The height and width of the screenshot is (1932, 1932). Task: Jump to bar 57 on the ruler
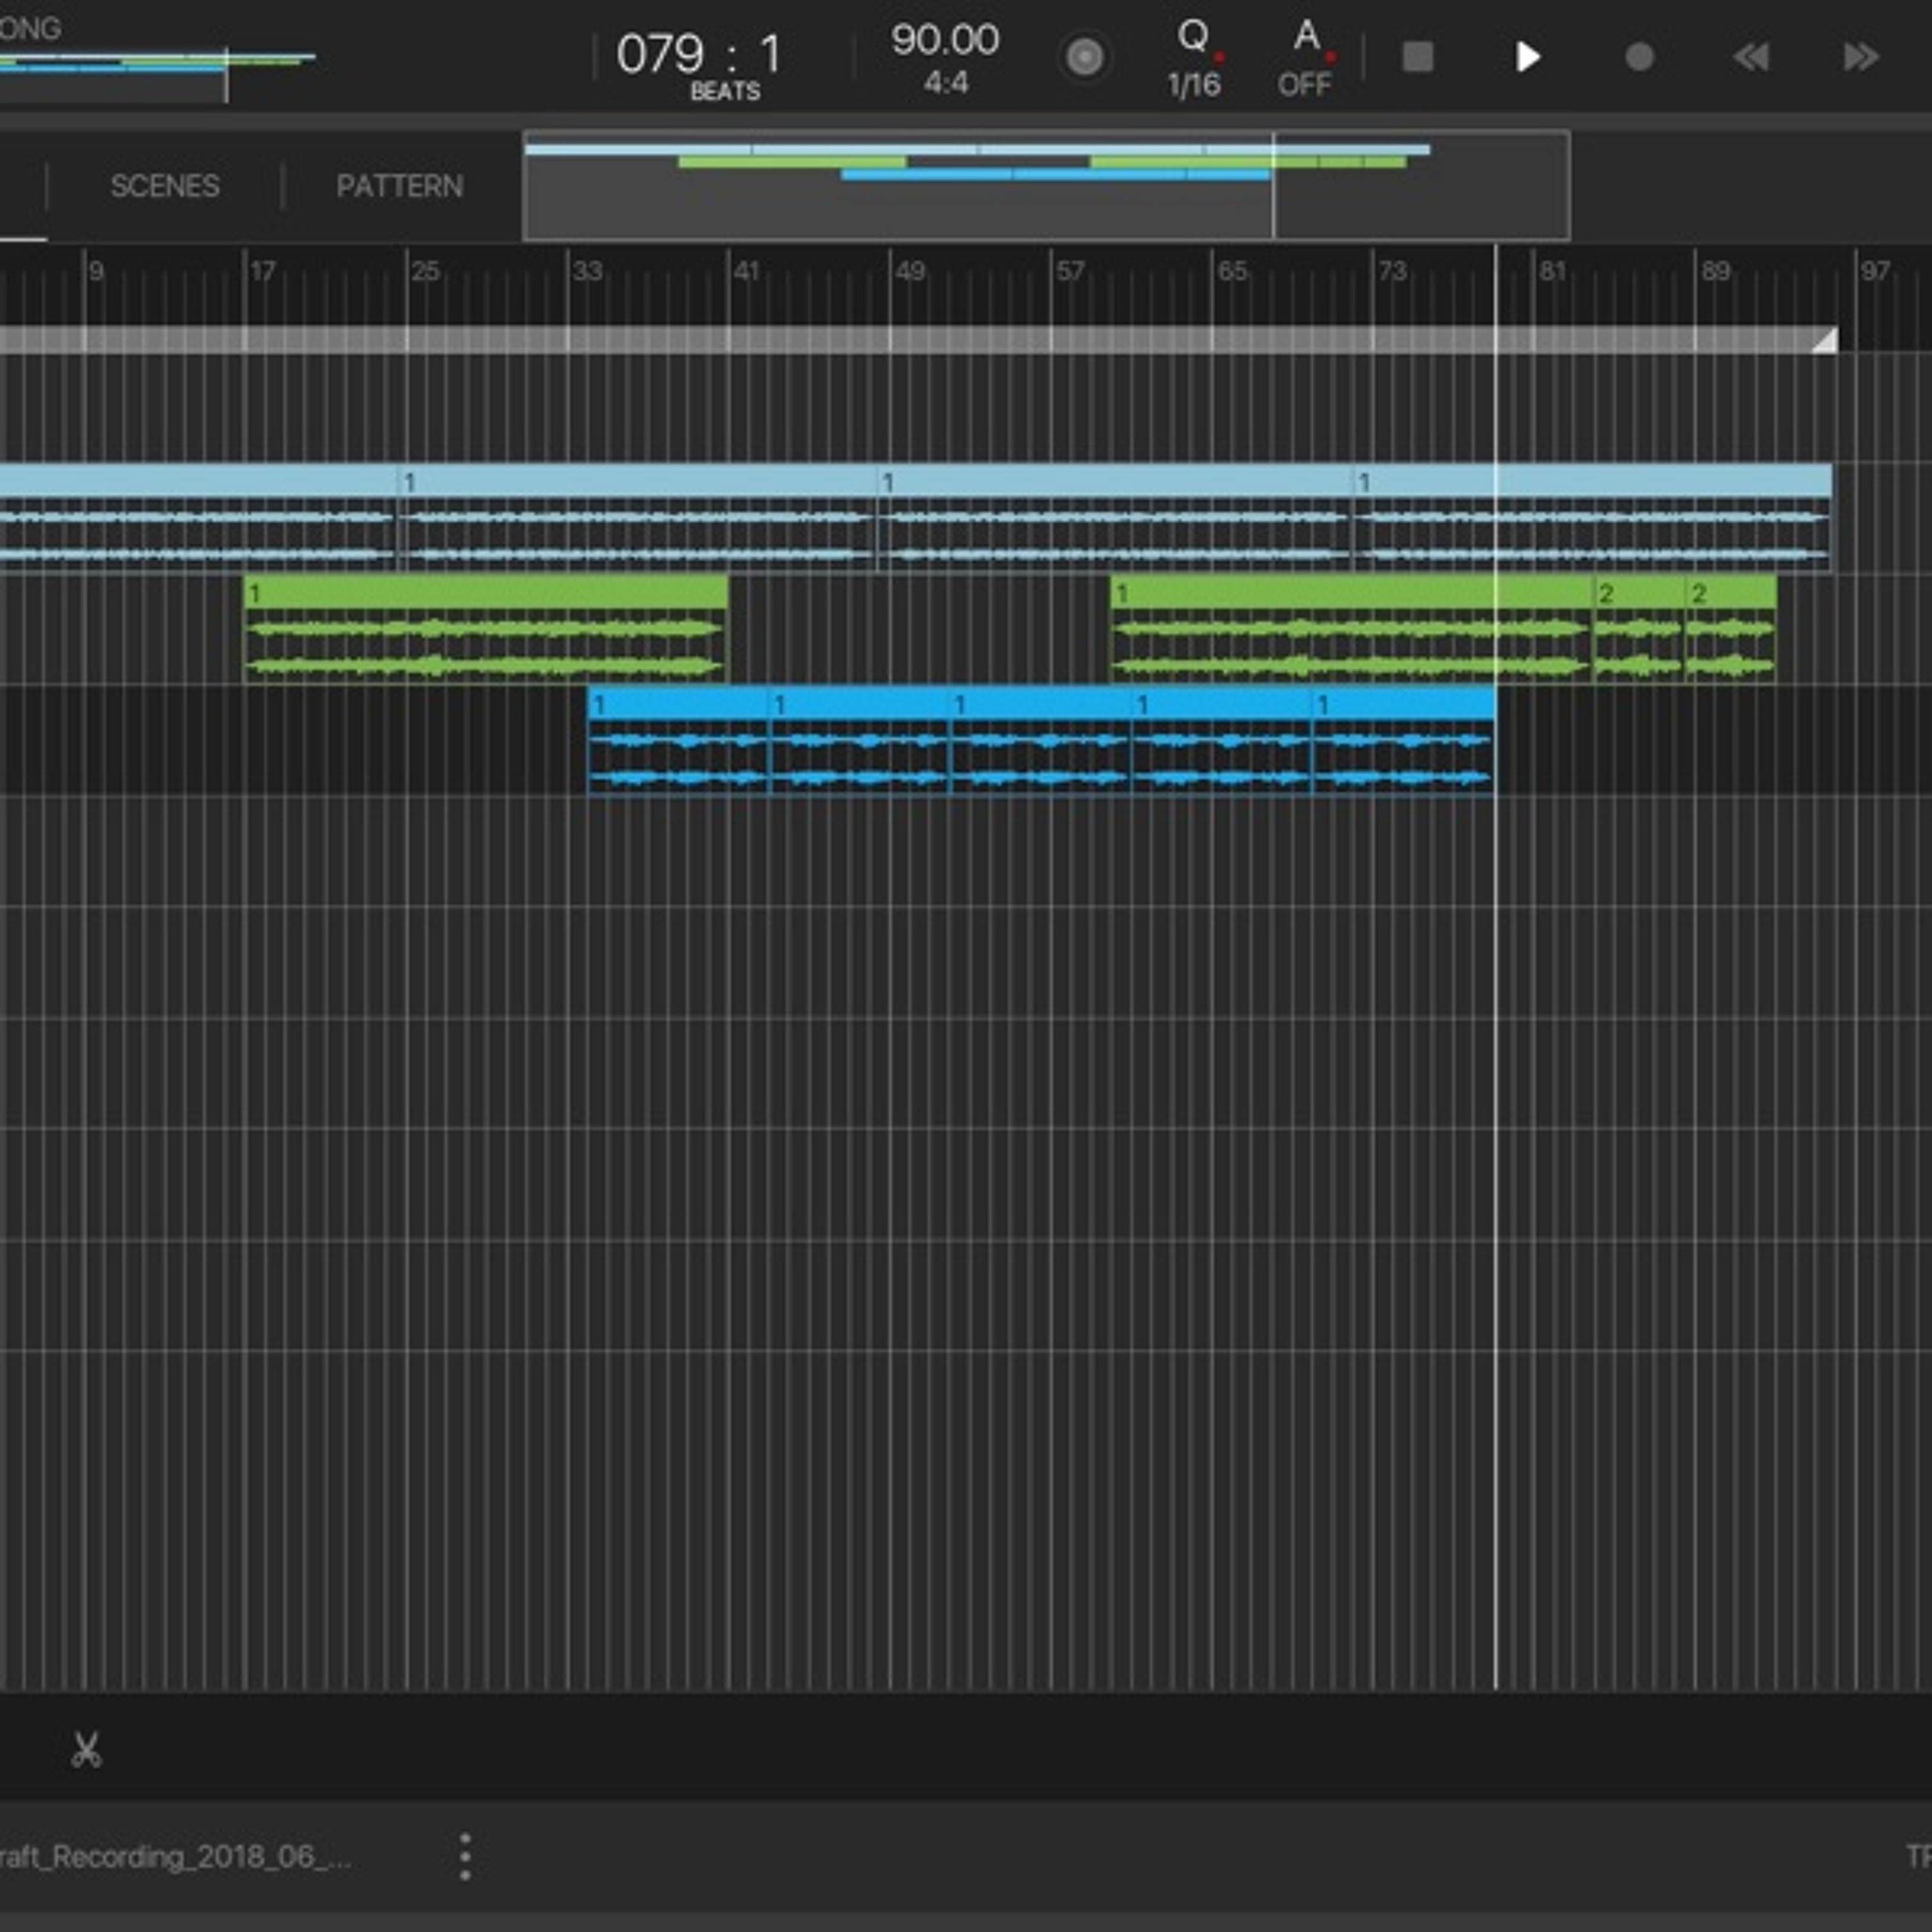pyautogui.click(x=1070, y=271)
